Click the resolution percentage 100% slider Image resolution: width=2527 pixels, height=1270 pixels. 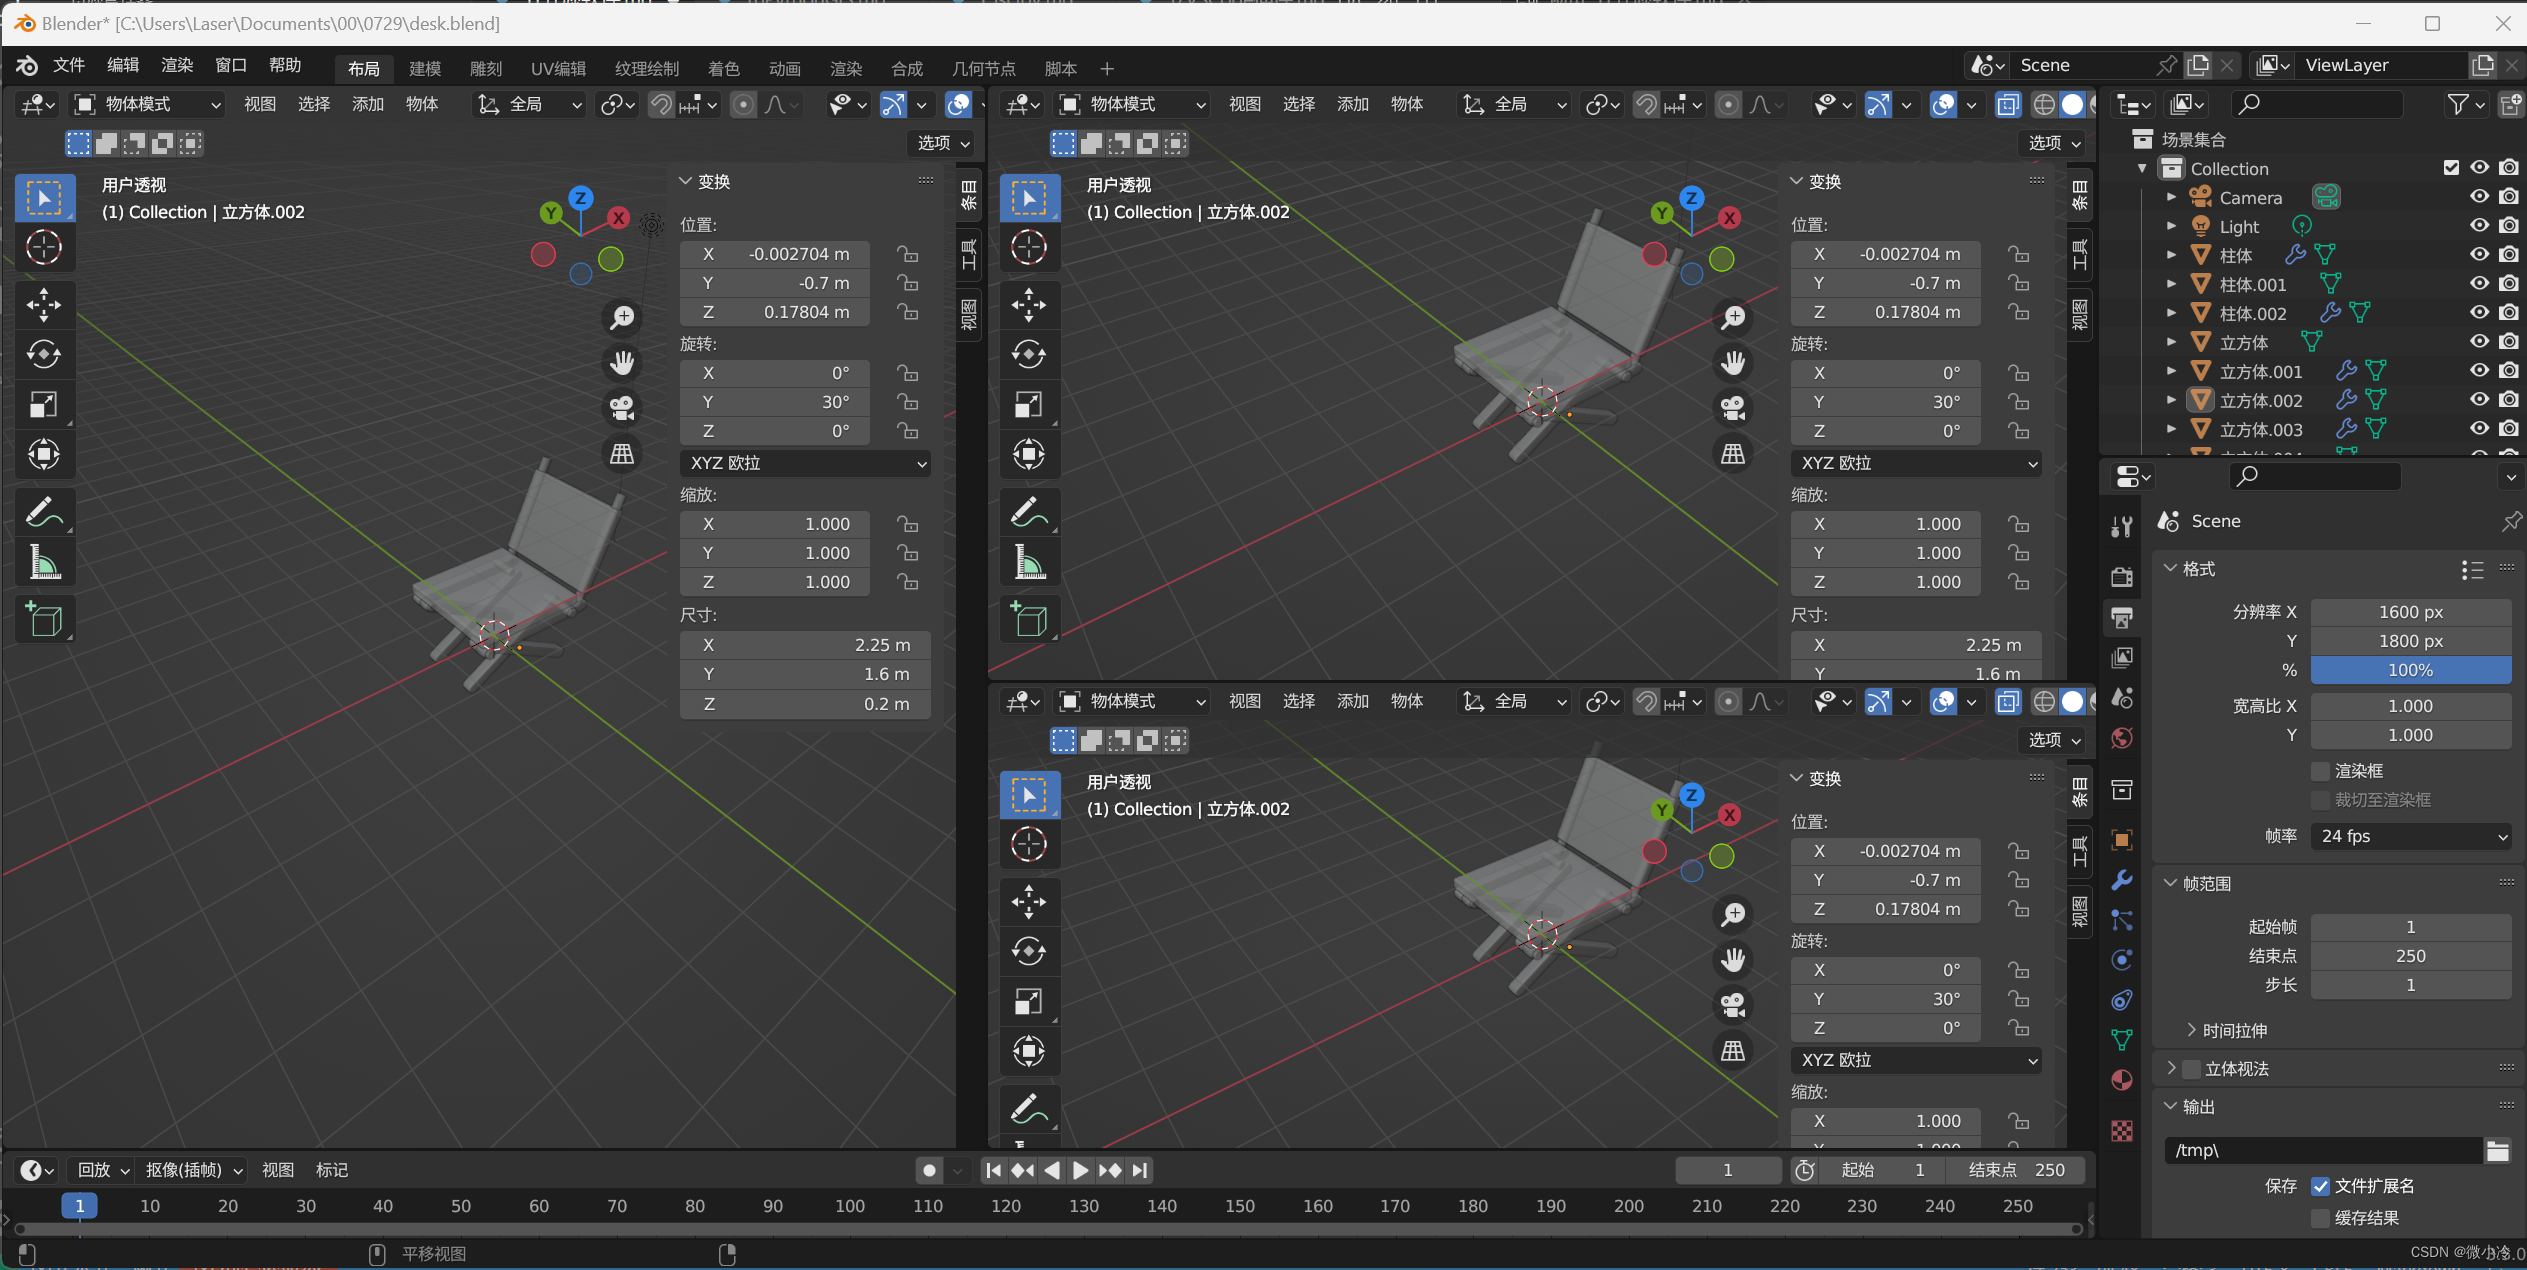[2410, 670]
